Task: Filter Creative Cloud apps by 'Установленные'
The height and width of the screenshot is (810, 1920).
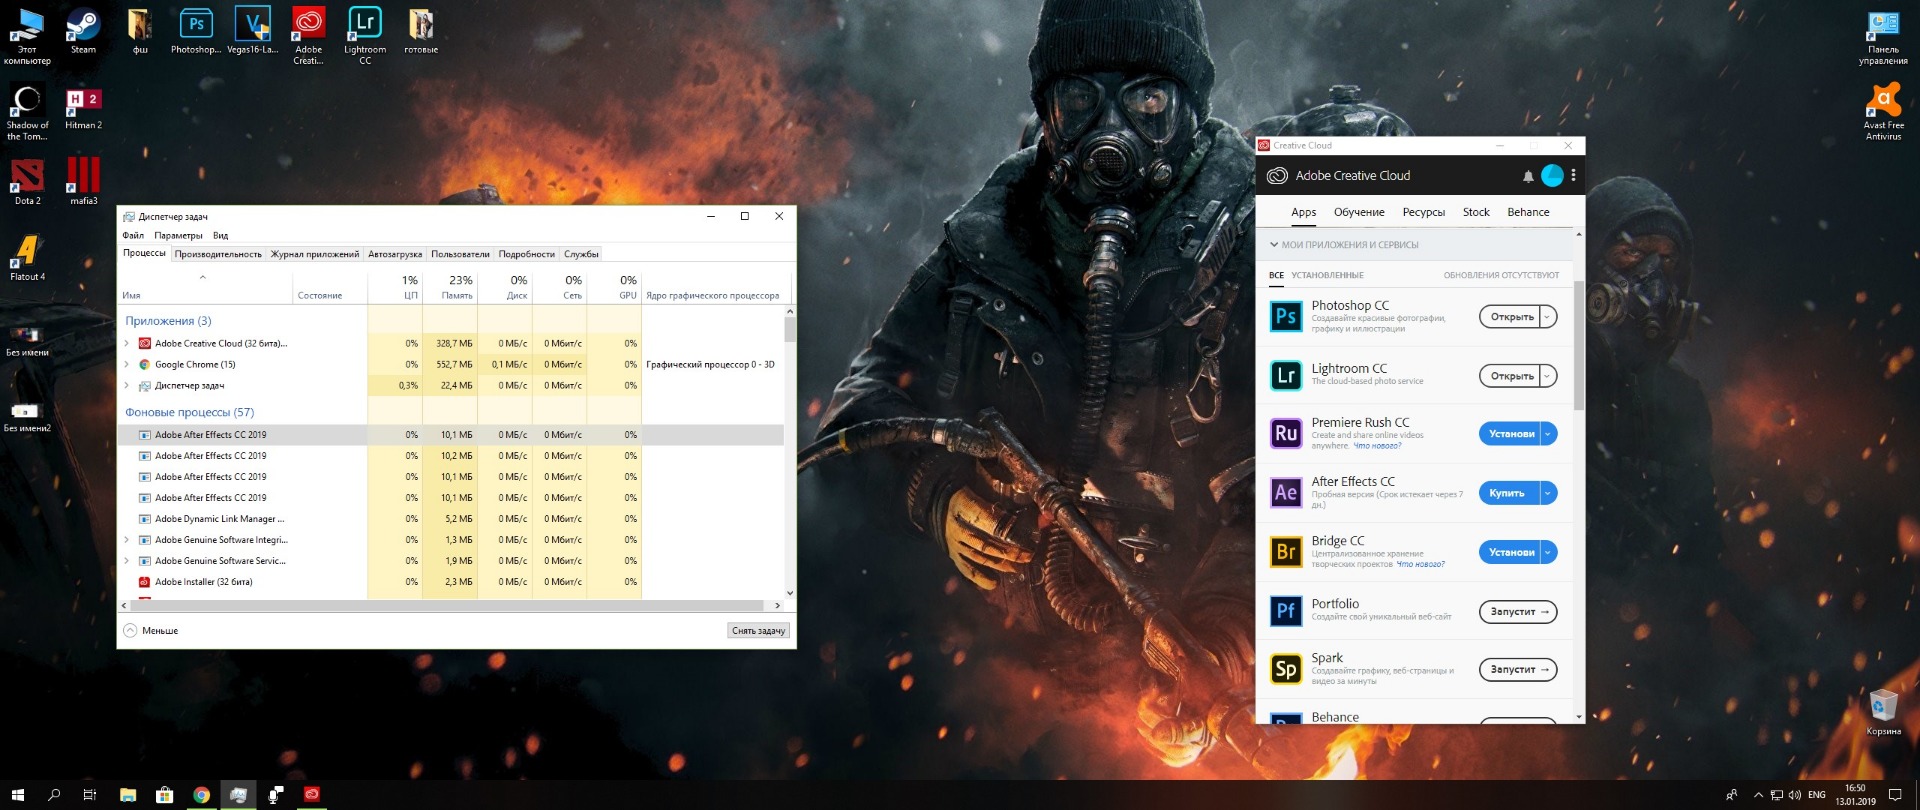Action: coord(1327,275)
